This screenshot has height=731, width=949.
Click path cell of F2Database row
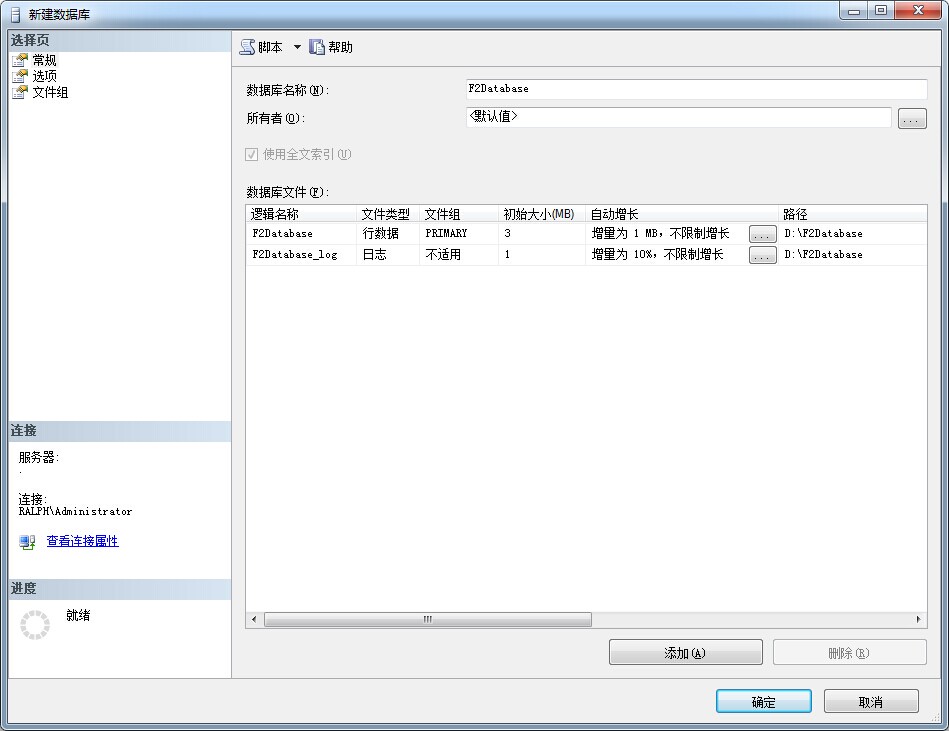click(852, 234)
